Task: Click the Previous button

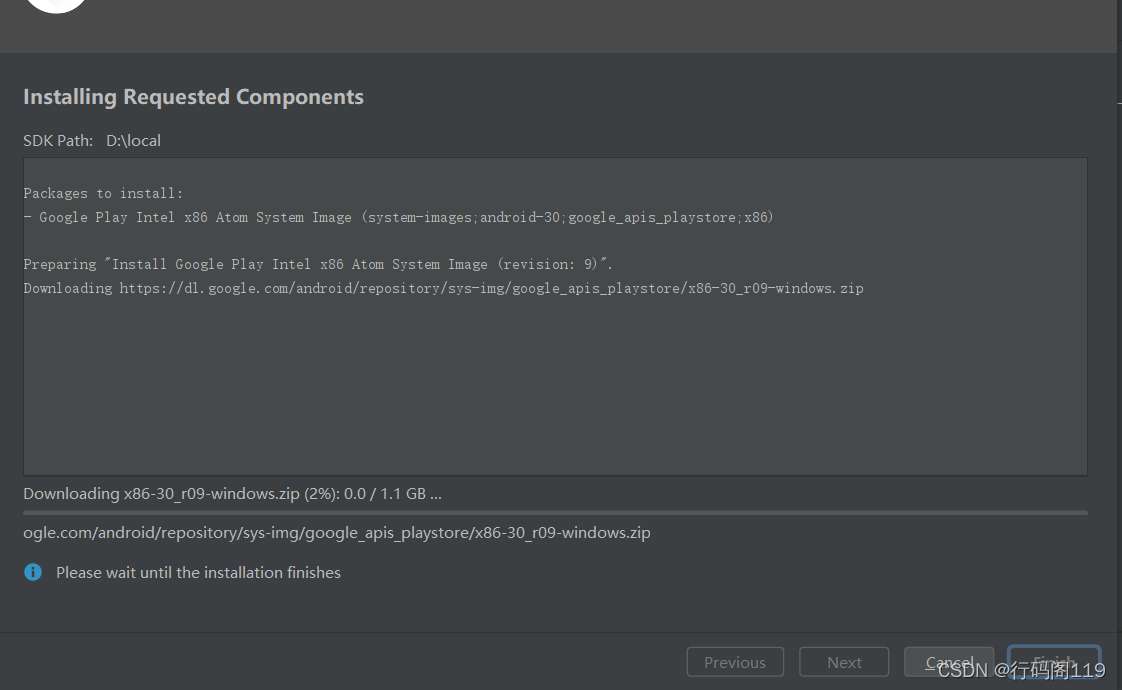Action: [x=735, y=662]
